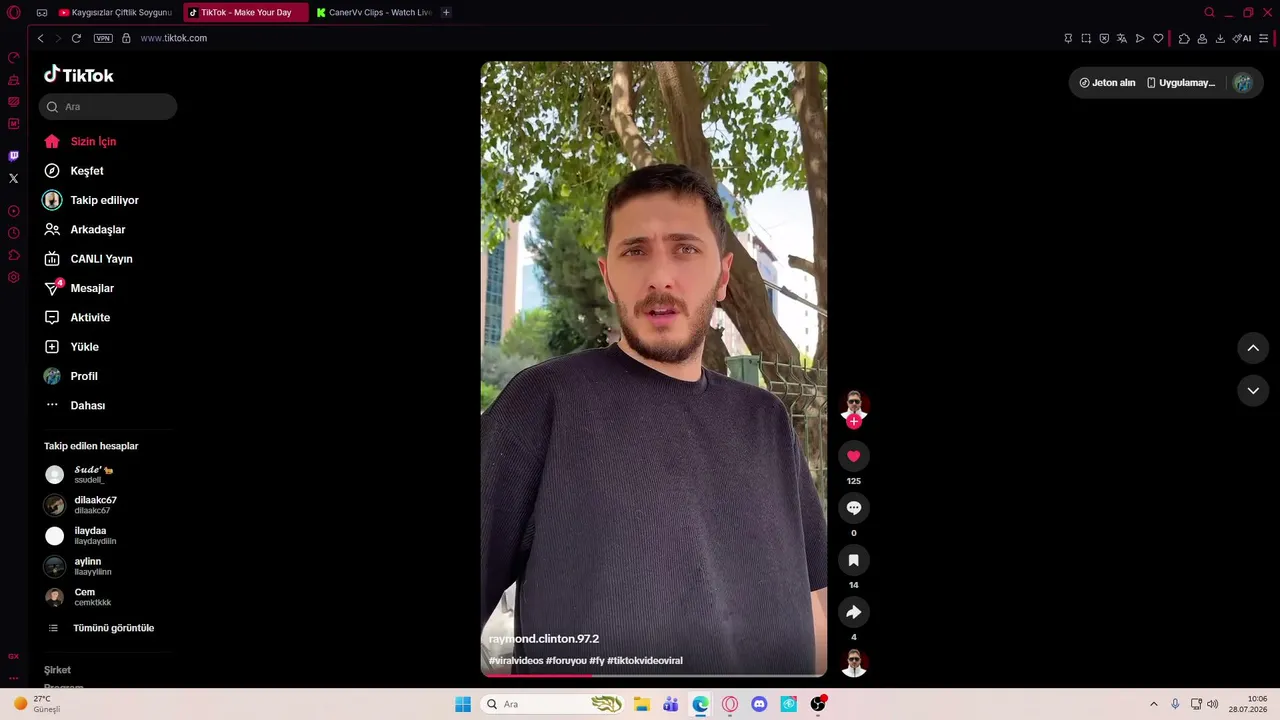Image resolution: width=1280 pixels, height=720 pixels.
Task: Click the #viralvideos hashtag
Action: (x=516, y=661)
